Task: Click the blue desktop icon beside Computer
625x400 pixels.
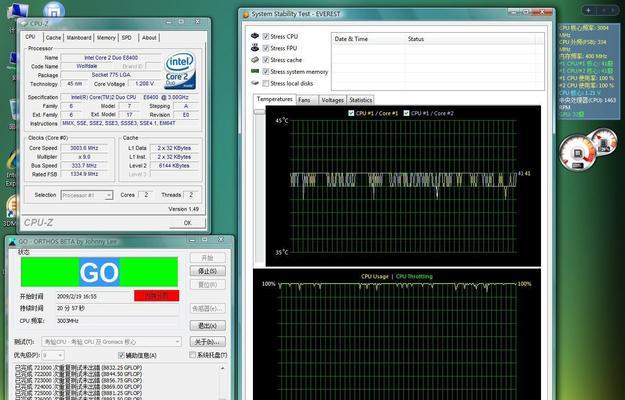Action: 54,10
